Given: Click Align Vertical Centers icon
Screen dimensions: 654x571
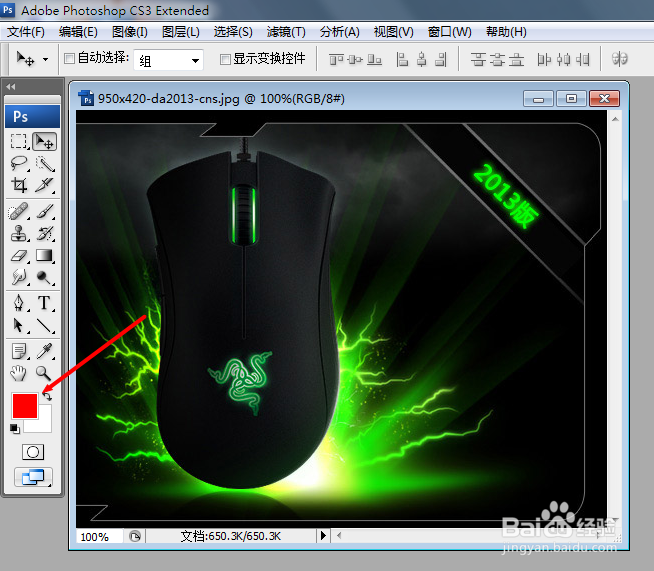Looking at the screenshot, I should tap(355, 60).
